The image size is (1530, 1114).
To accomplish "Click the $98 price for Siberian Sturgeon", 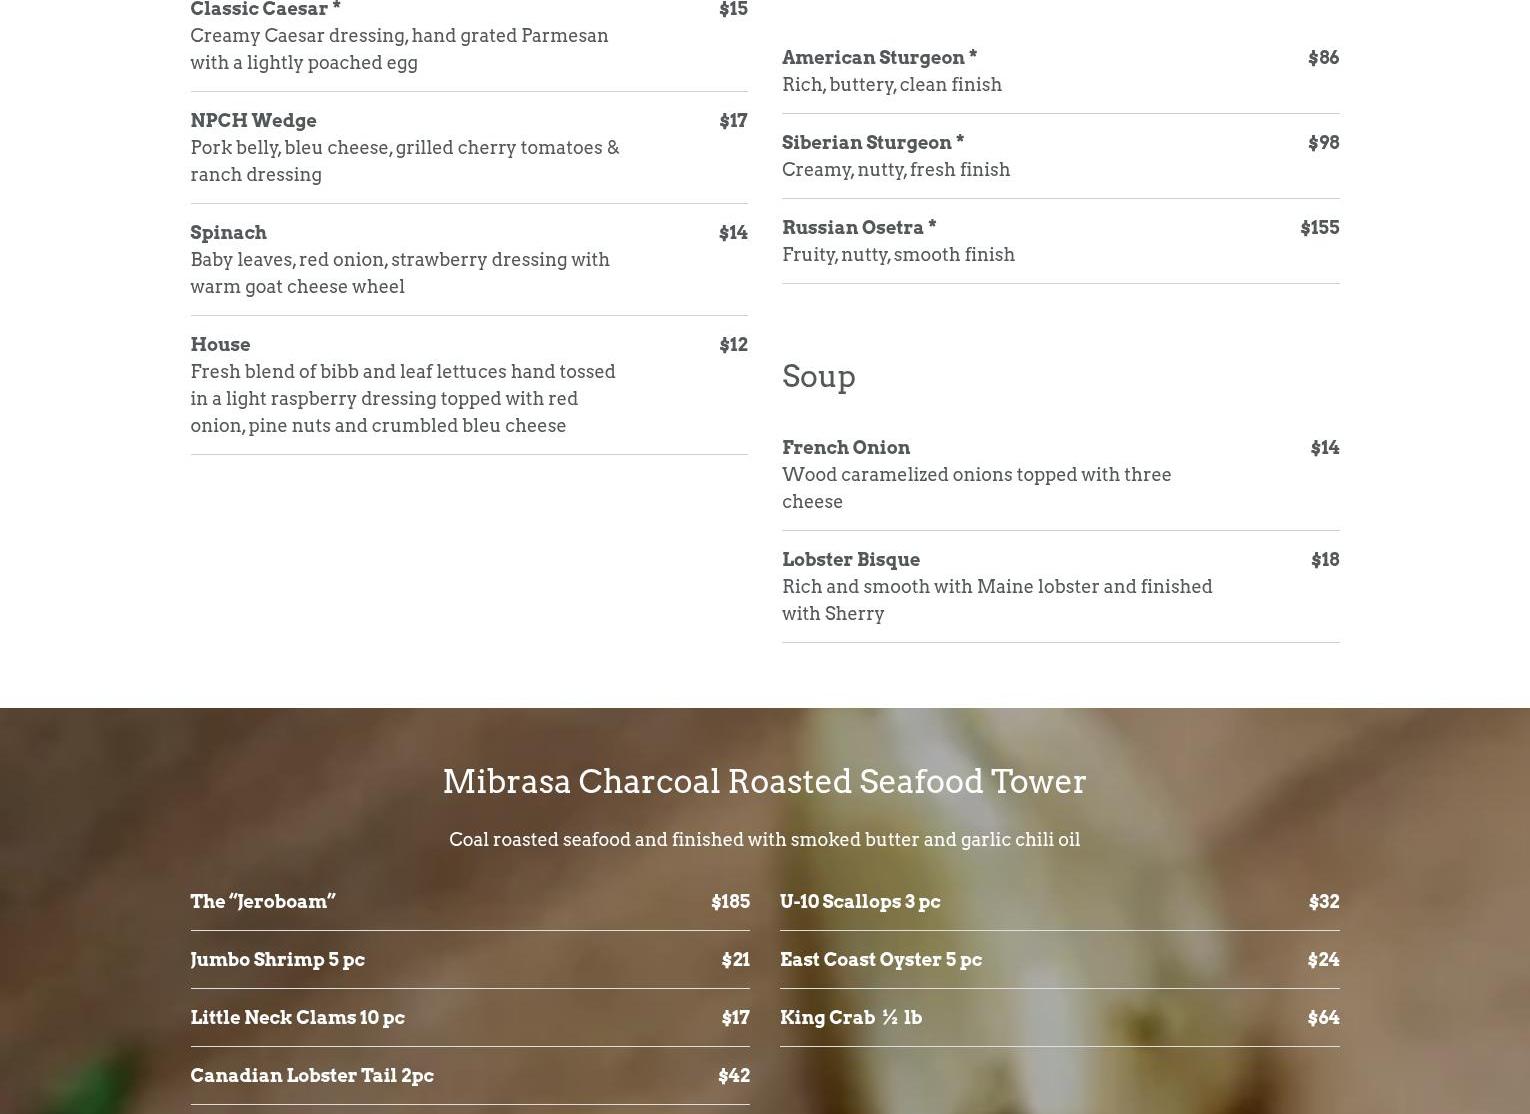I will click(1323, 142).
